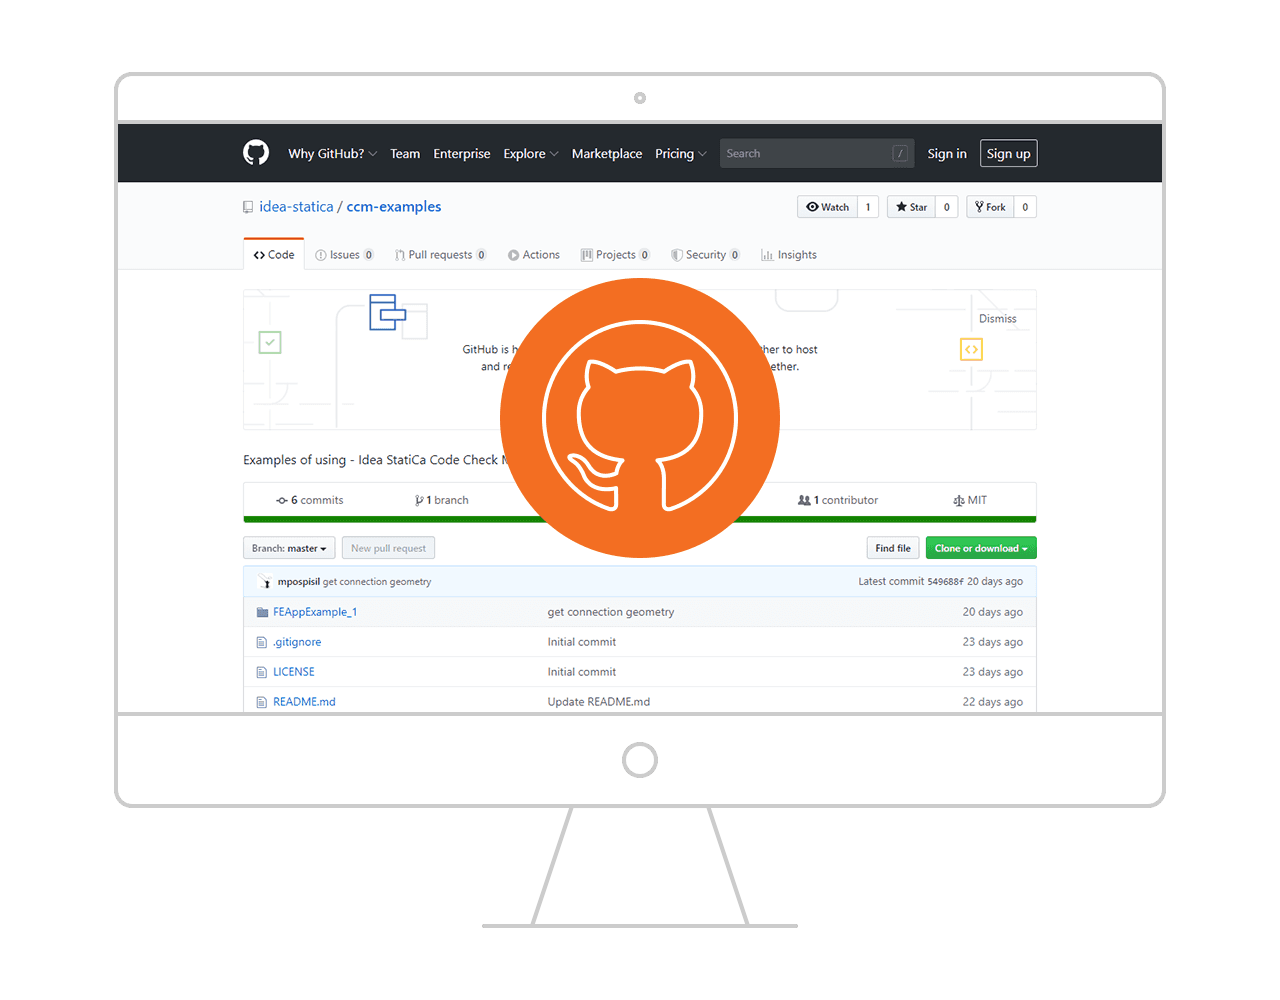Expand the Pricing dropdown
1280x1000 pixels.
click(x=681, y=153)
